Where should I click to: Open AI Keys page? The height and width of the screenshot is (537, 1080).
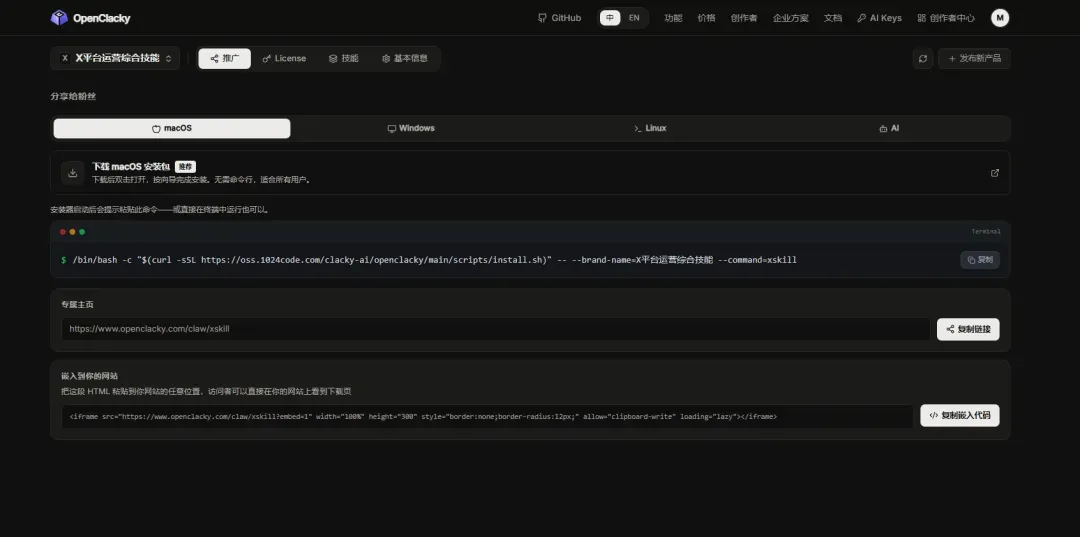click(x=879, y=18)
